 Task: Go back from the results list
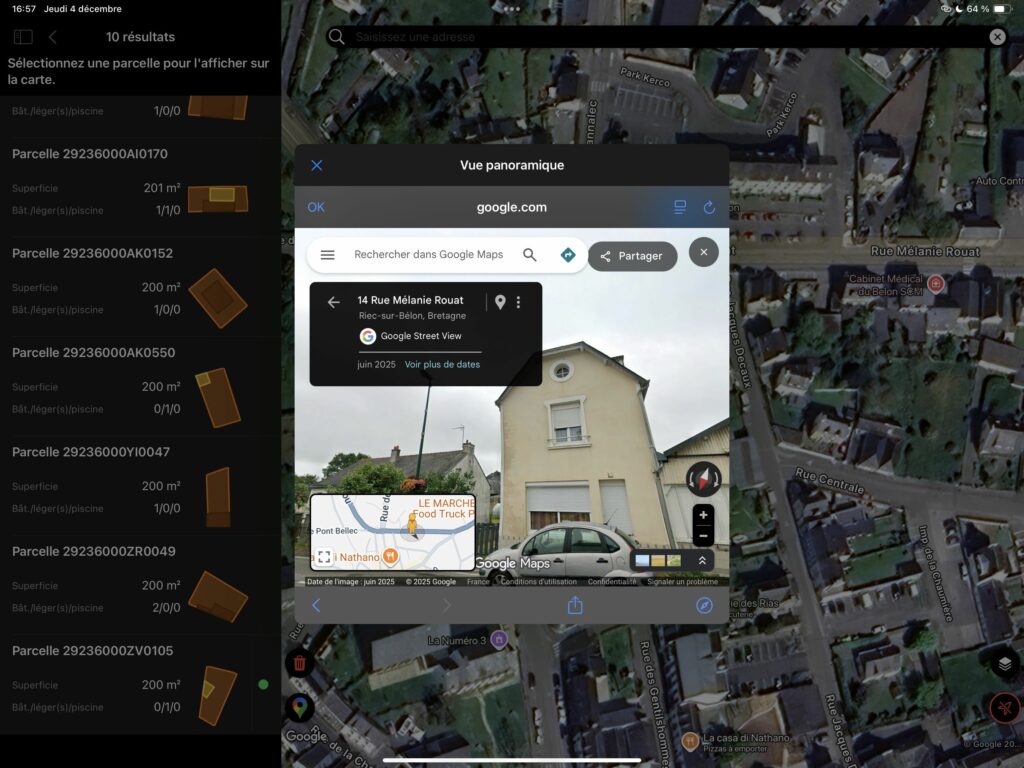[x=53, y=37]
